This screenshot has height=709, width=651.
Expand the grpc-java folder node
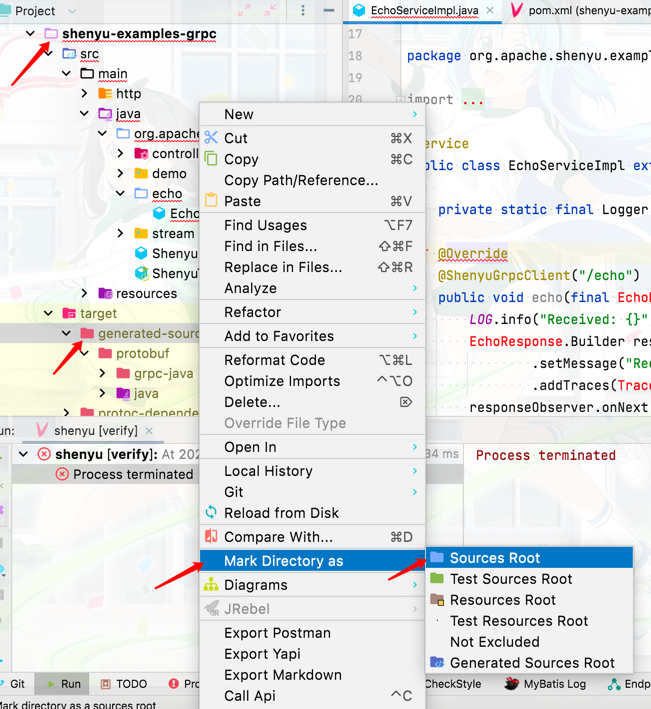point(103,374)
